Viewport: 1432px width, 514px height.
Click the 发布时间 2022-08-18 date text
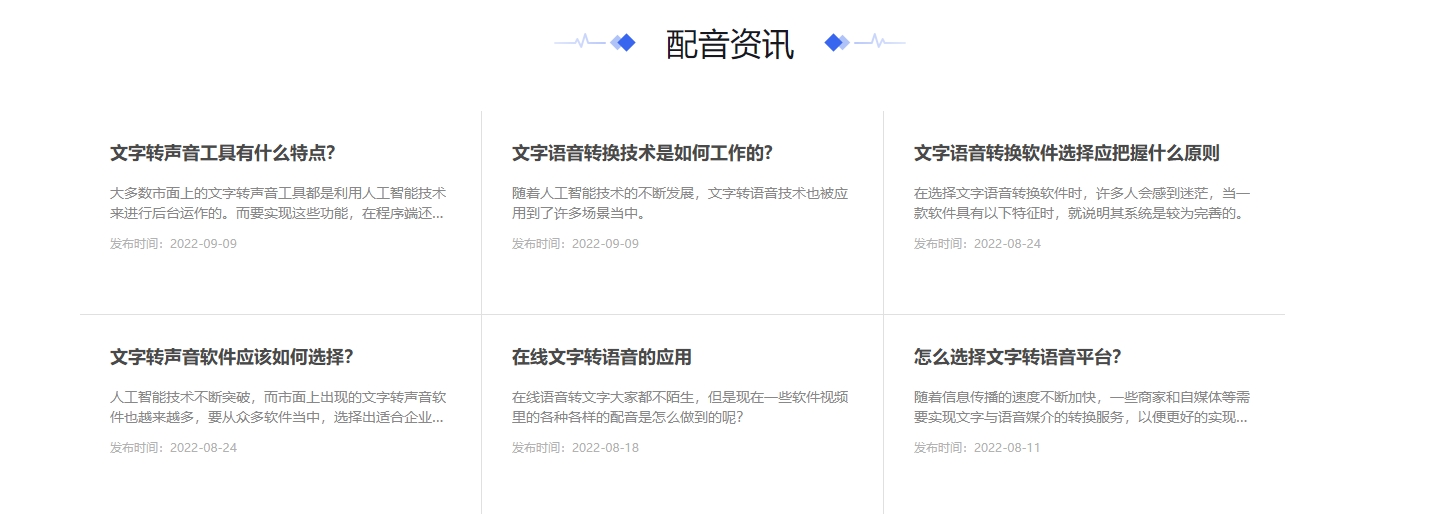point(575,448)
